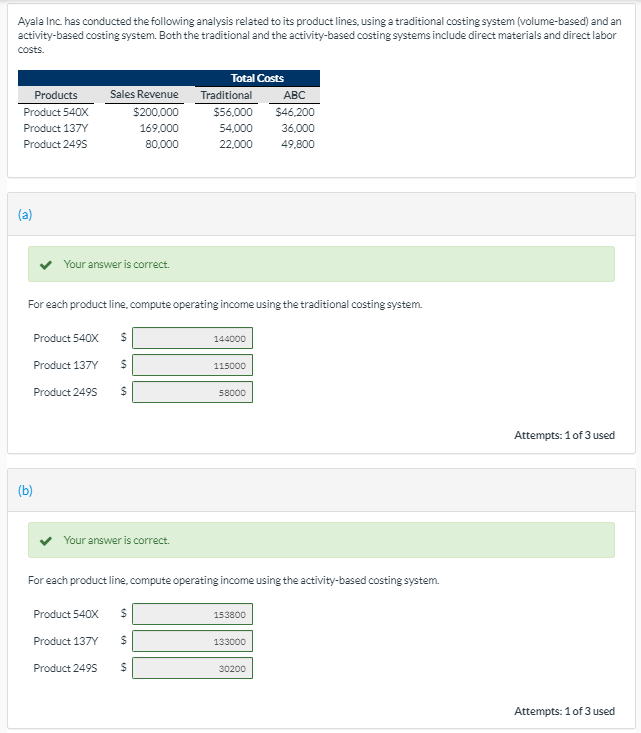The height and width of the screenshot is (733, 641).
Task: Click the green checkmark icon in part (b)
Action: click(45, 541)
